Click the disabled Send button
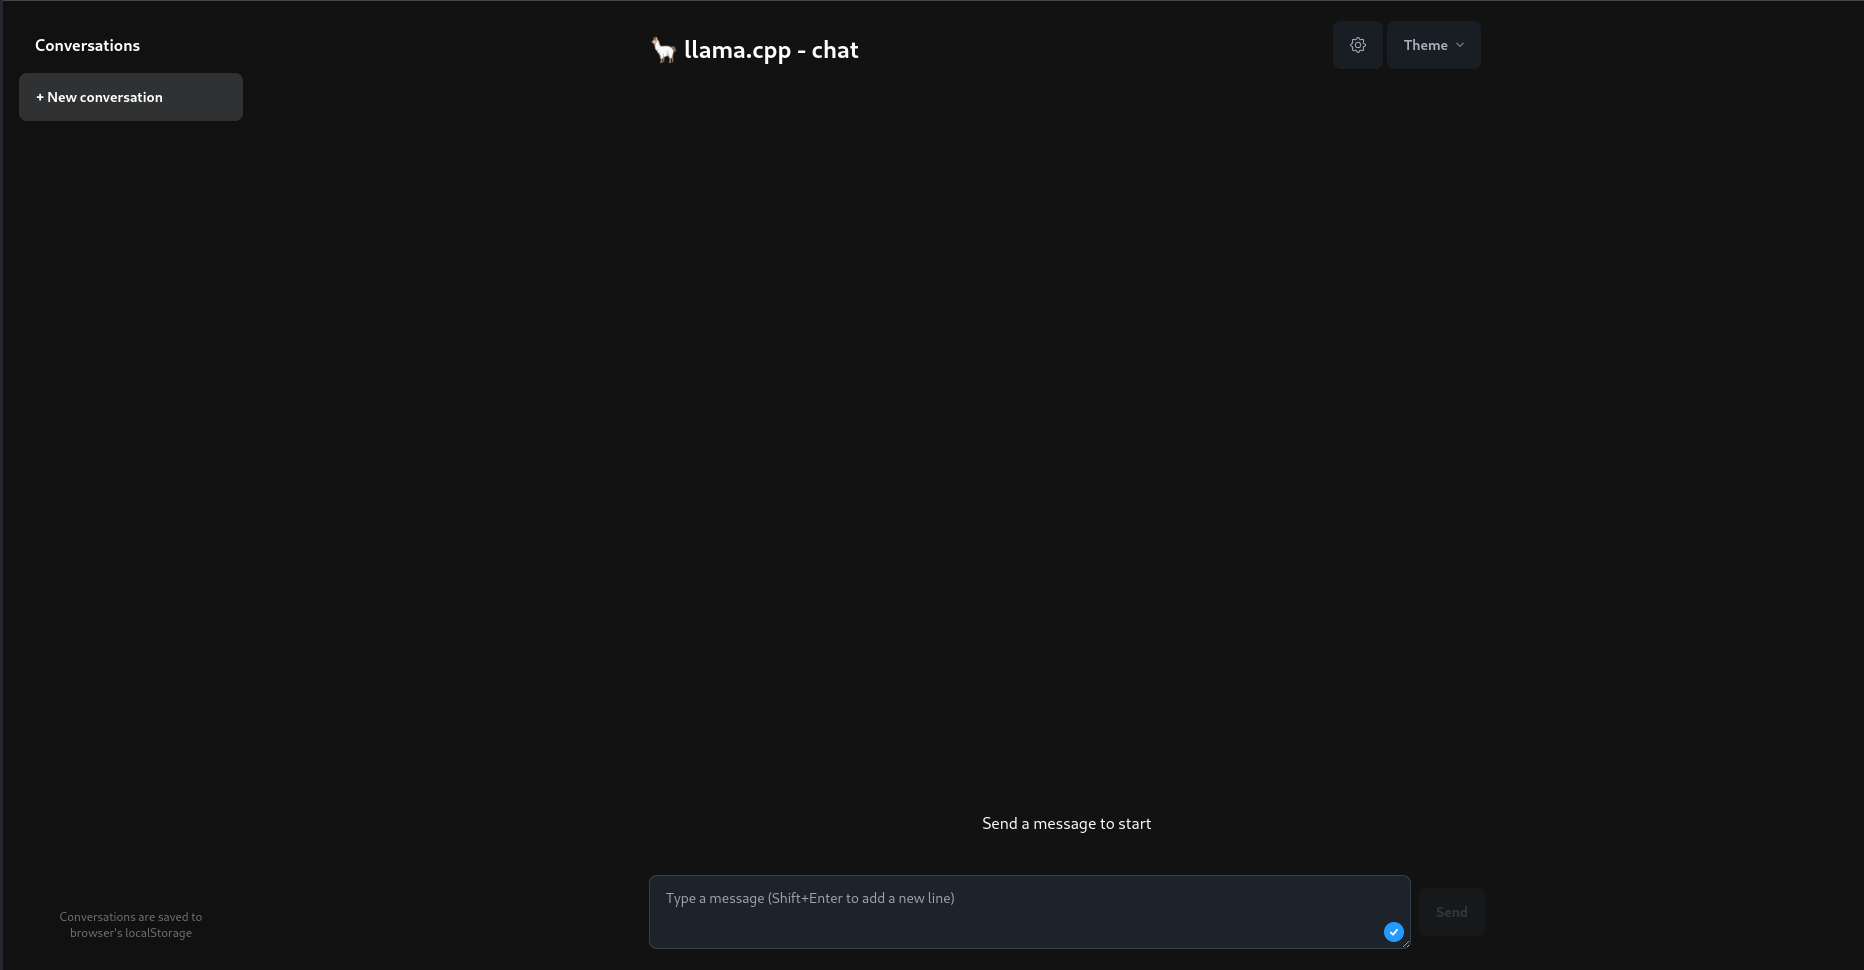Image resolution: width=1864 pixels, height=970 pixels. (x=1451, y=912)
